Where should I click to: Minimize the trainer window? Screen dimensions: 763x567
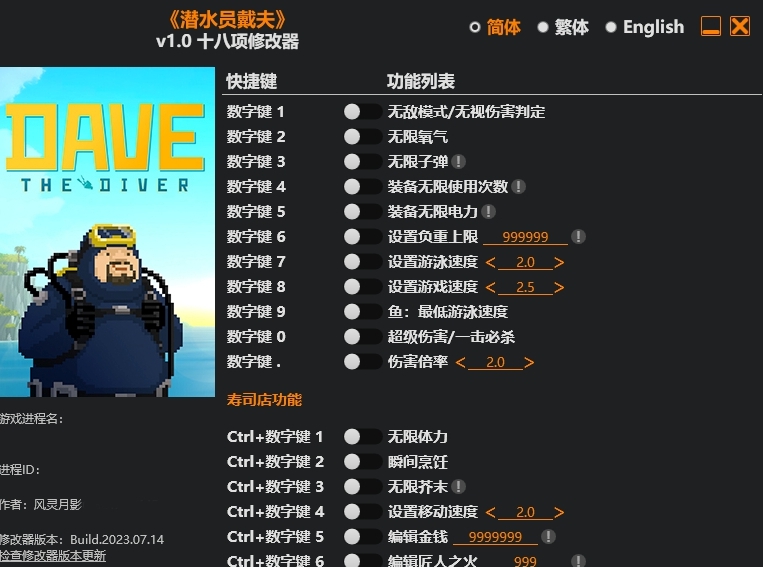pos(710,26)
